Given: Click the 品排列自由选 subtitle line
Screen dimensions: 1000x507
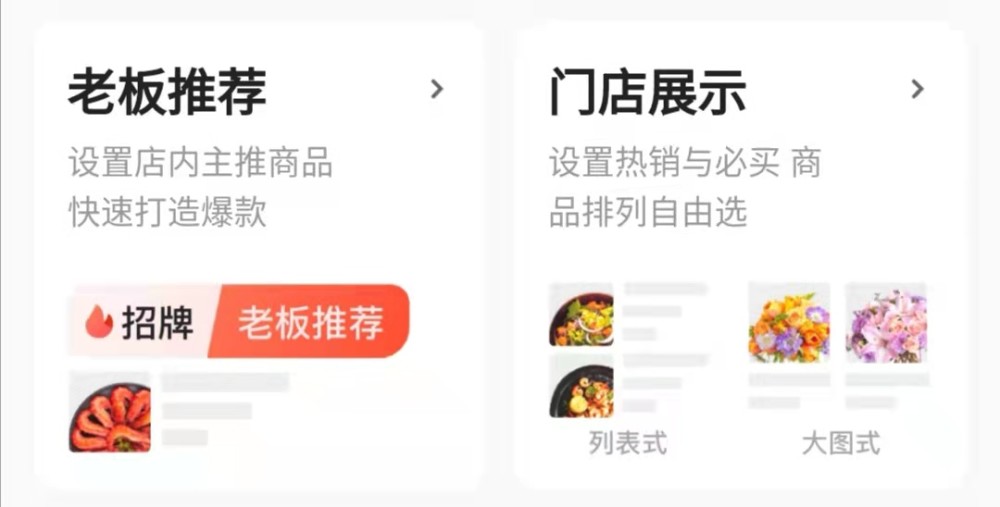Looking at the screenshot, I should pyautogui.click(x=648, y=212).
